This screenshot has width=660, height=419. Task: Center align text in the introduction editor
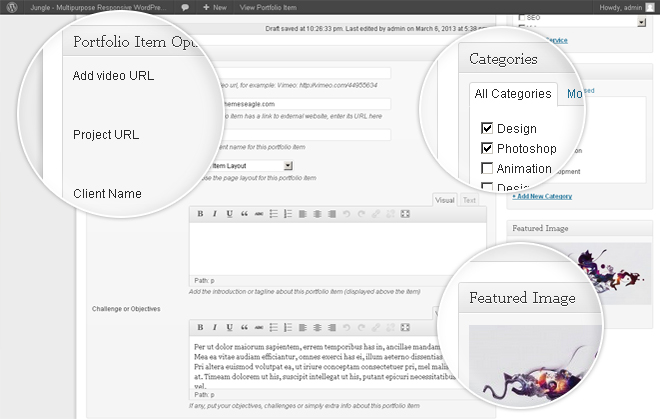point(317,214)
